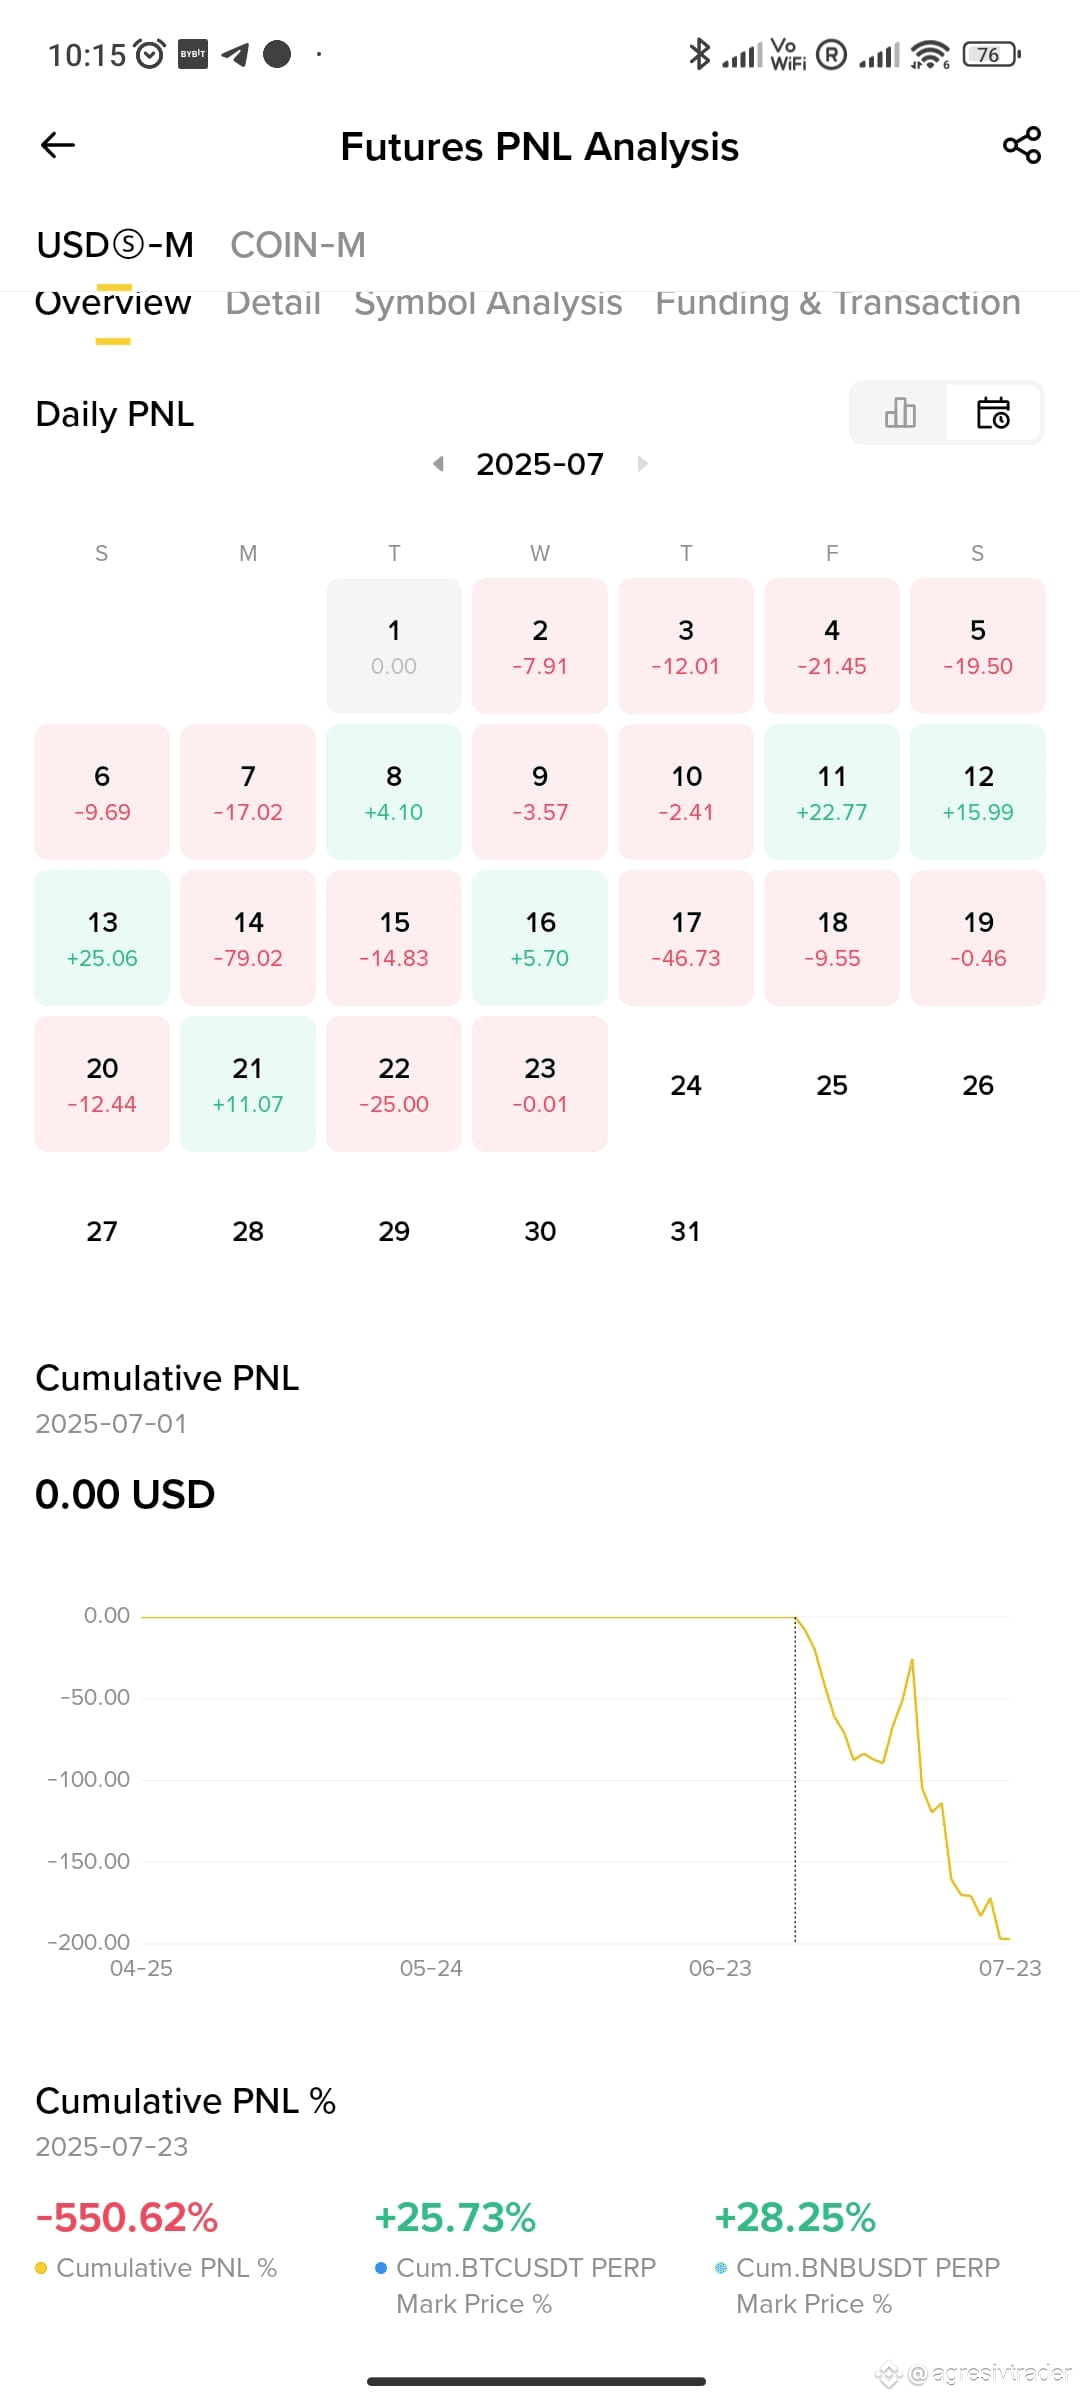This screenshot has height=2400, width=1080.
Task: Tap the back arrow icon
Action: 58,146
